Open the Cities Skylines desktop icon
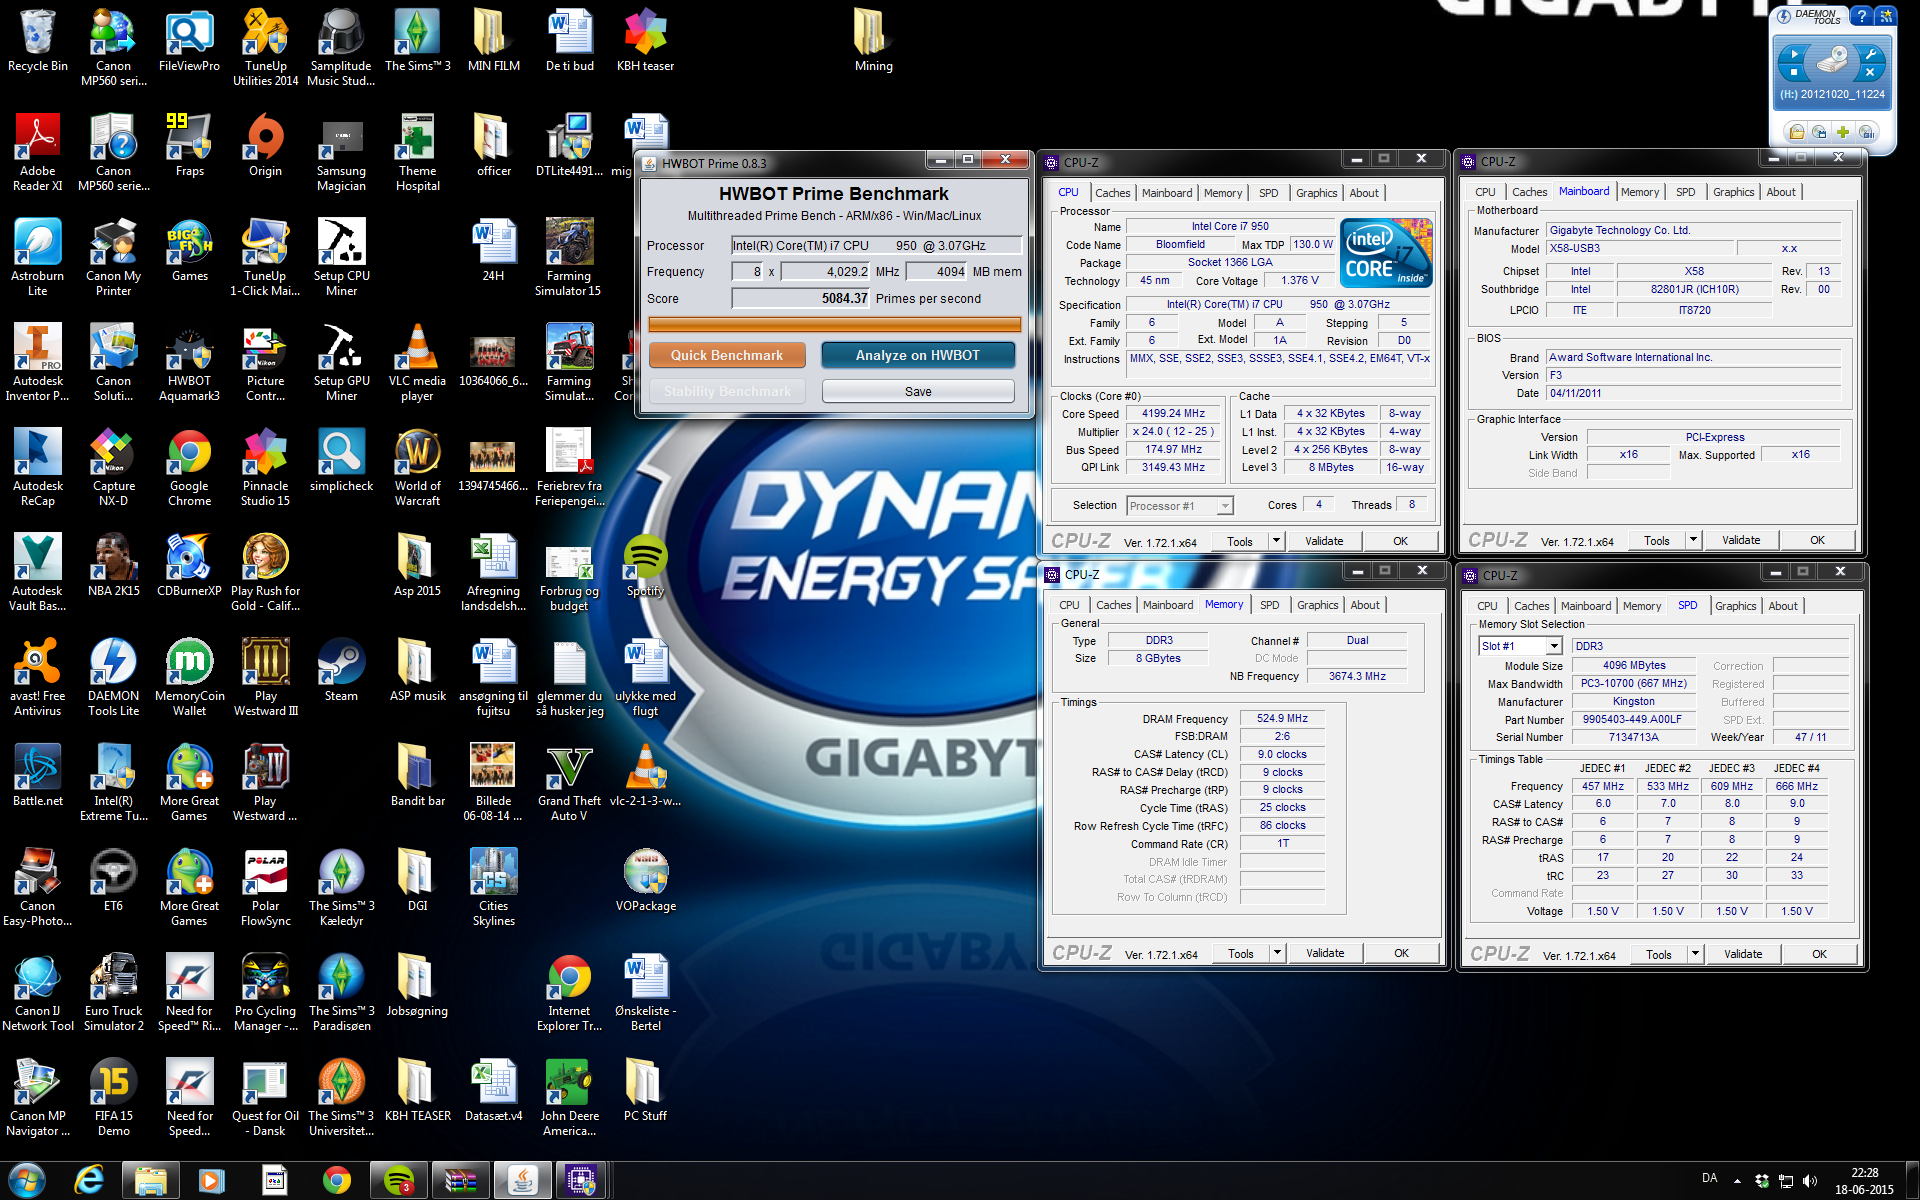The height and width of the screenshot is (1200, 1920). point(493,888)
